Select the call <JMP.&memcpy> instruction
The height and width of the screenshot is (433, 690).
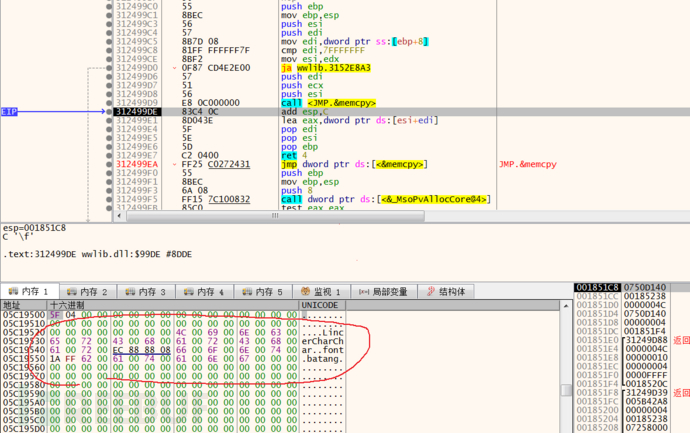[322, 102]
